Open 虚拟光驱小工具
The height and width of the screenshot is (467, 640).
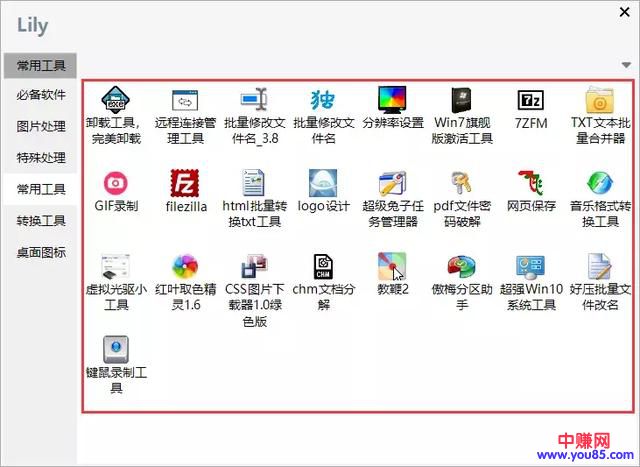pyautogui.click(x=116, y=266)
